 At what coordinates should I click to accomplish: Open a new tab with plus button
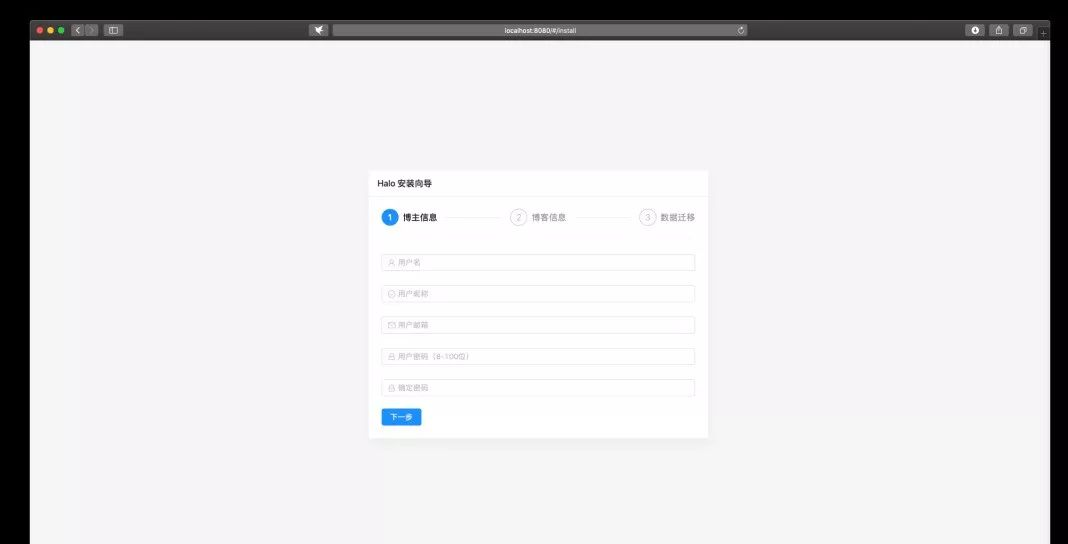(1043, 33)
